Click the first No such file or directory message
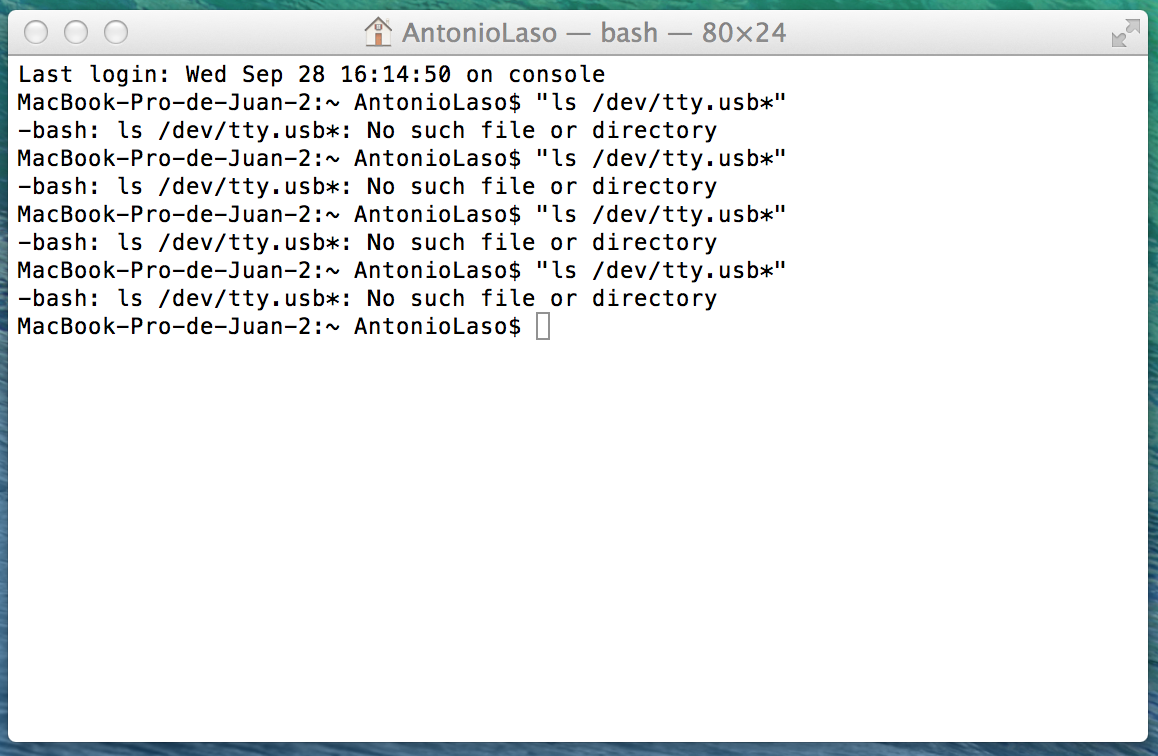 (x=541, y=131)
